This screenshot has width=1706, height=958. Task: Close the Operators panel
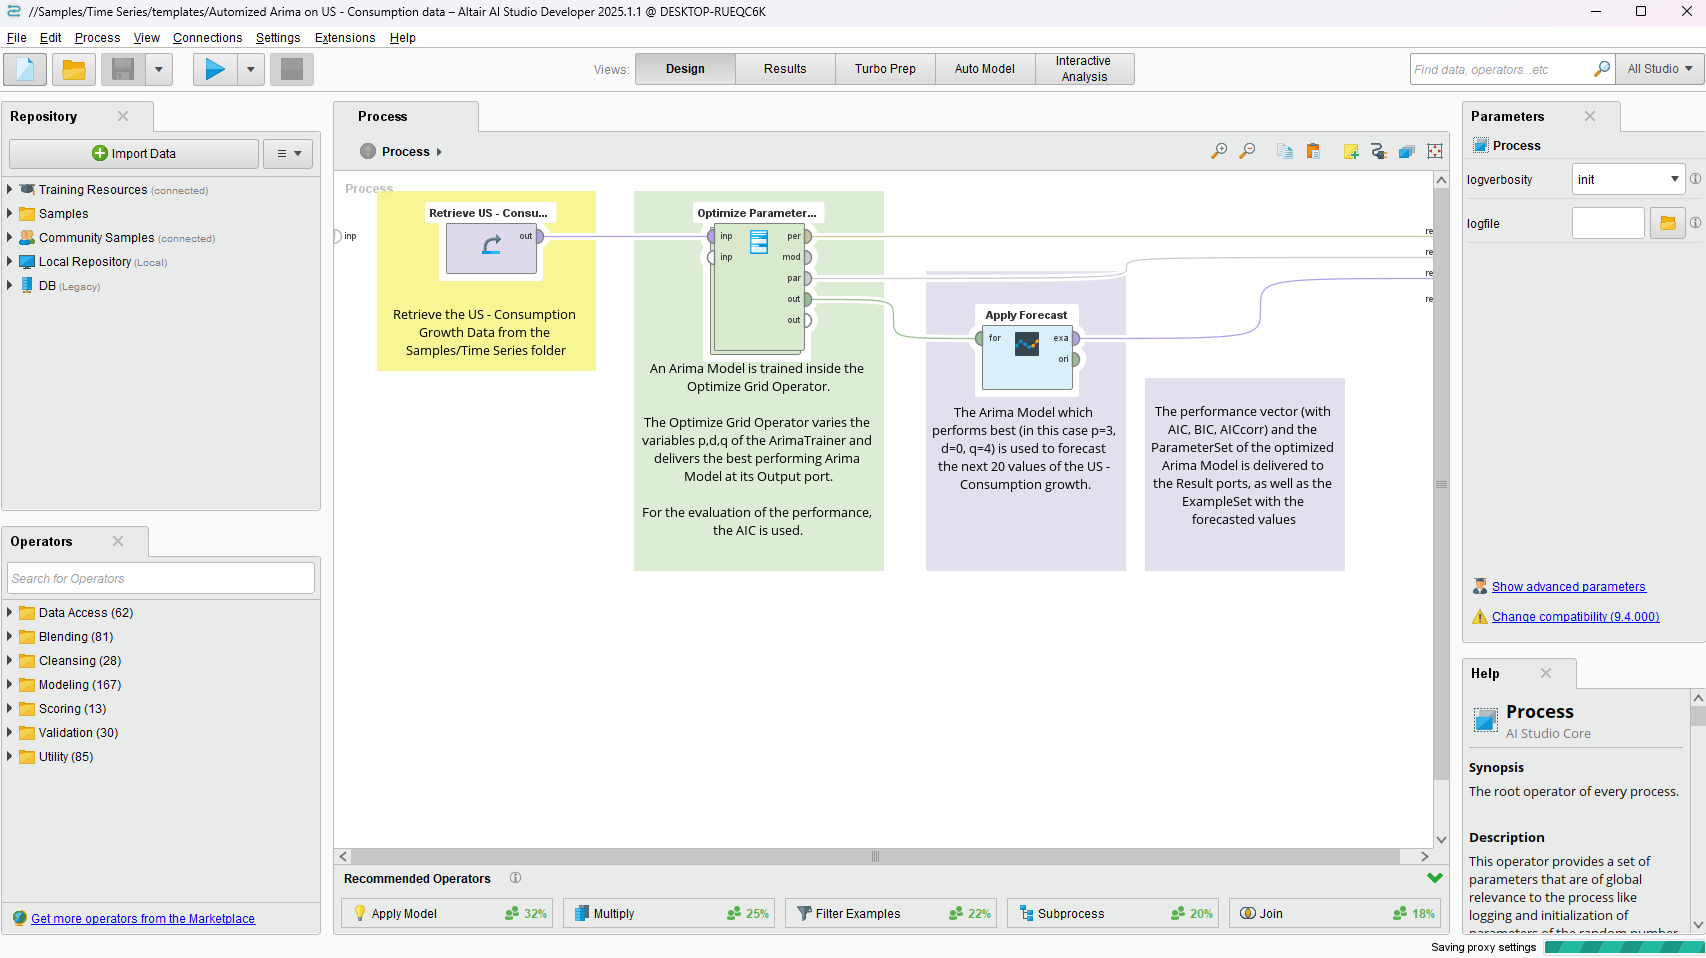(x=118, y=541)
